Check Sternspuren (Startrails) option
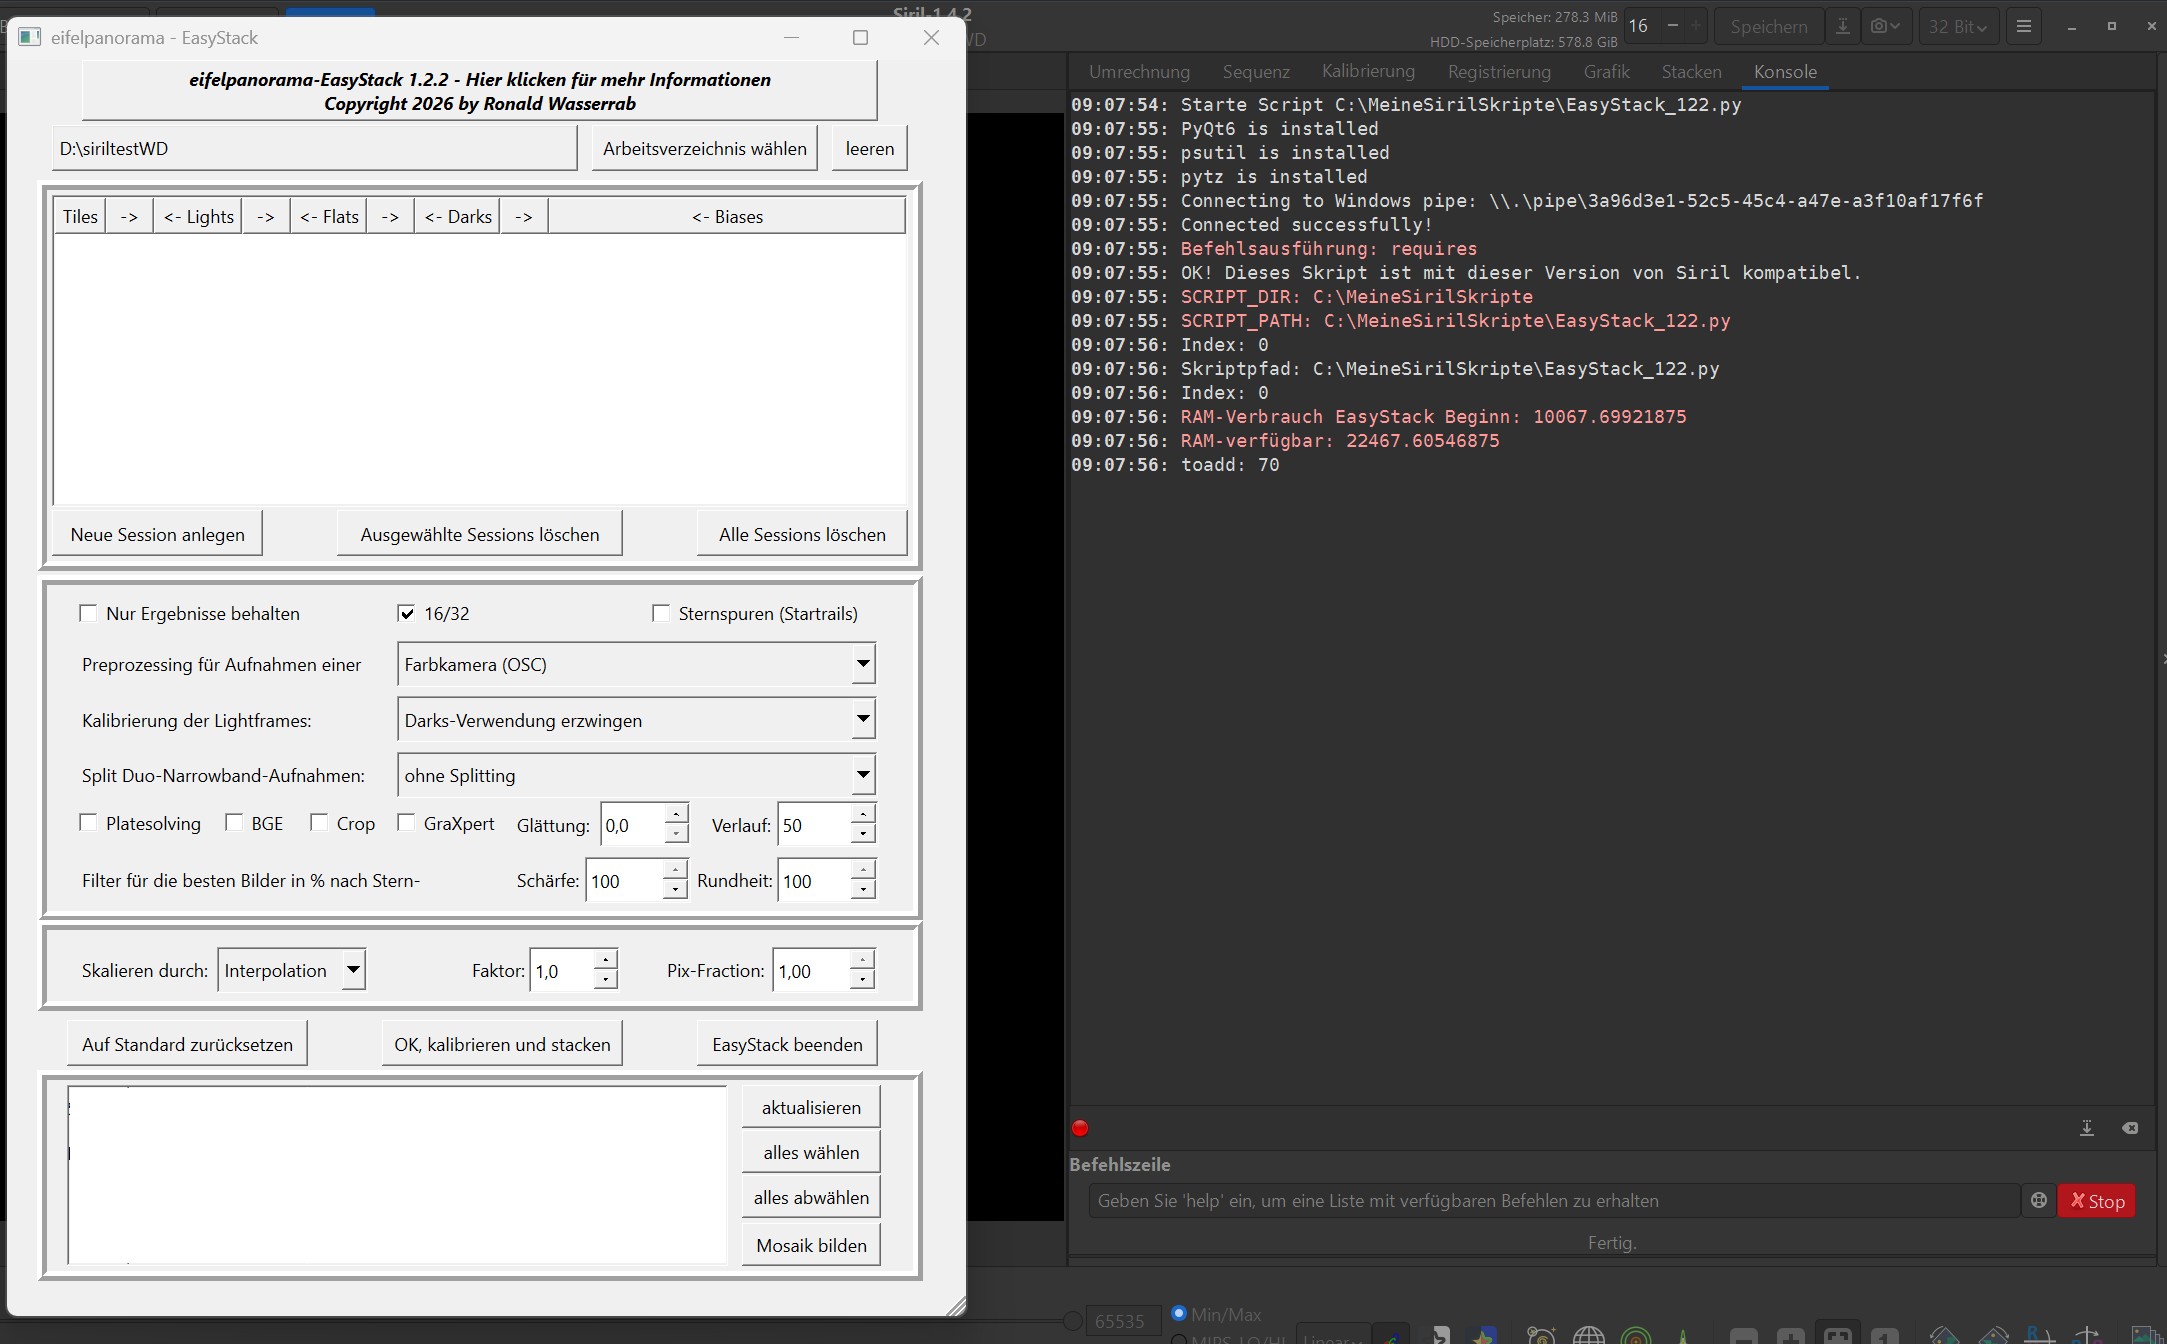 tap(661, 613)
